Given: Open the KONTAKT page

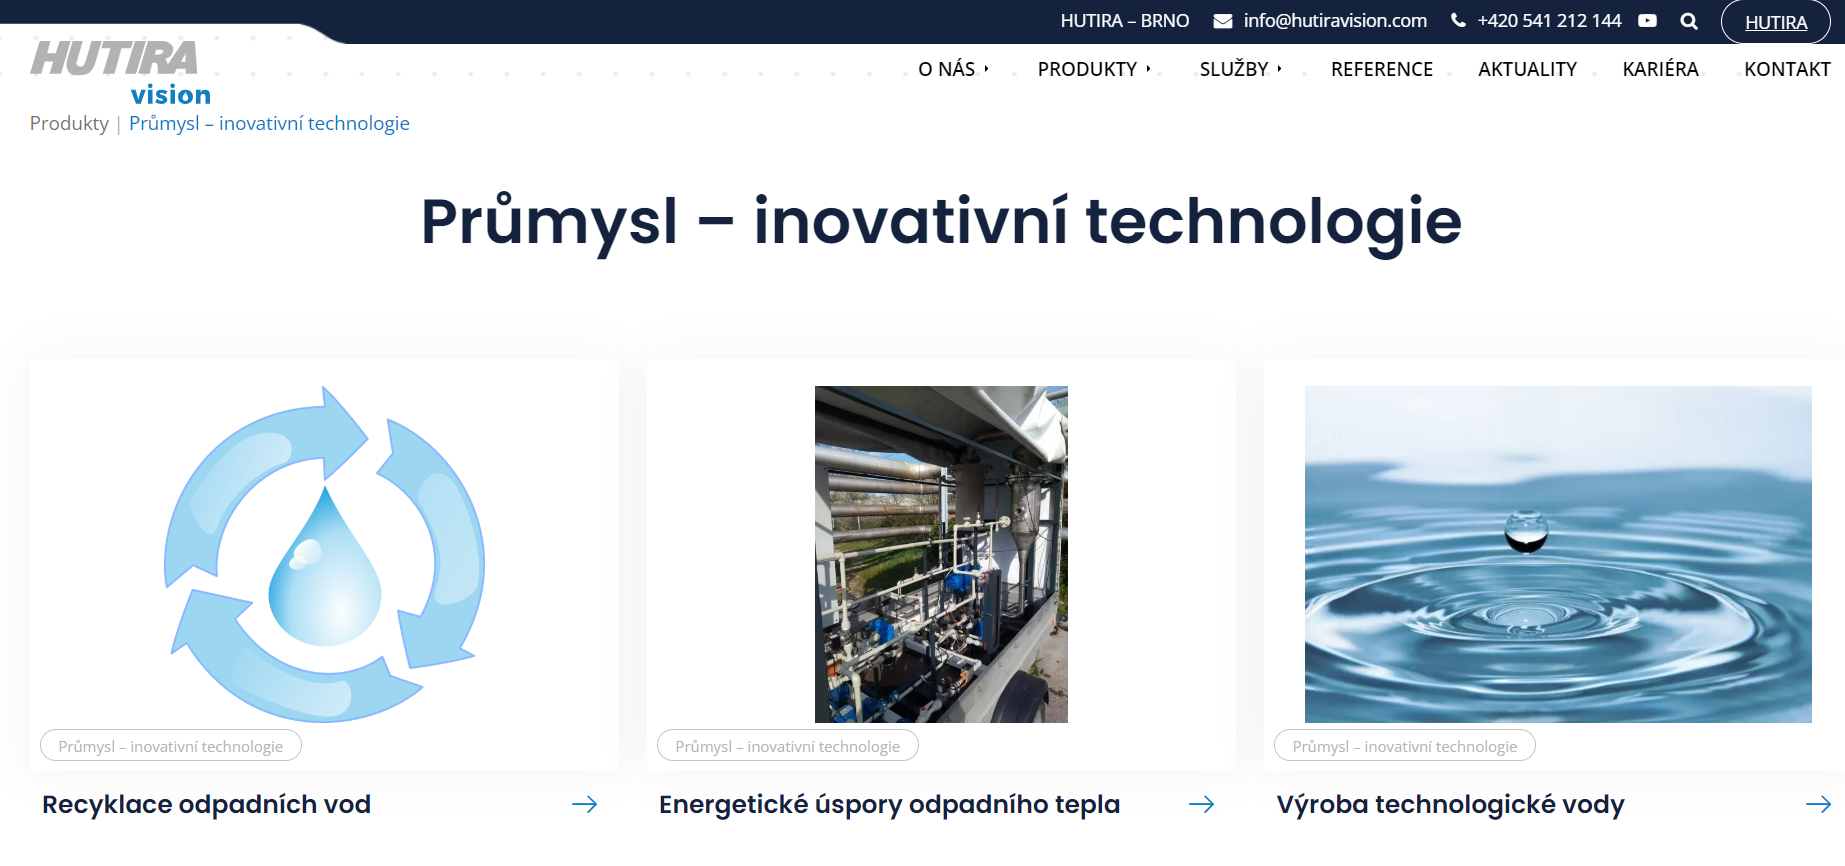Looking at the screenshot, I should (x=1787, y=69).
